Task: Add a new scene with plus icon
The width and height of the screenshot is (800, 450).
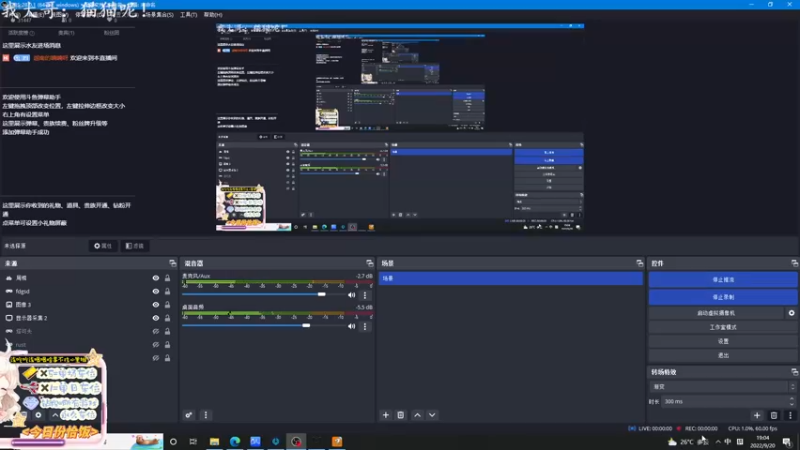Action: [x=386, y=415]
